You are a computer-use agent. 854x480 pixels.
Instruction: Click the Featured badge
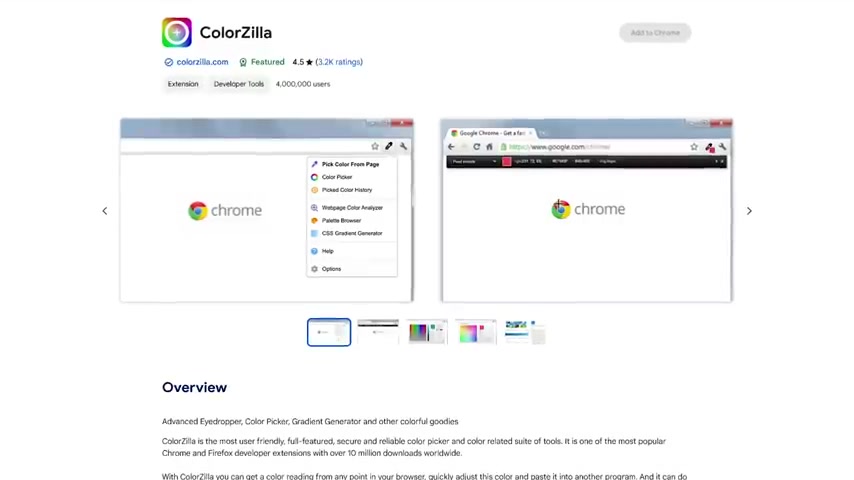click(x=261, y=62)
